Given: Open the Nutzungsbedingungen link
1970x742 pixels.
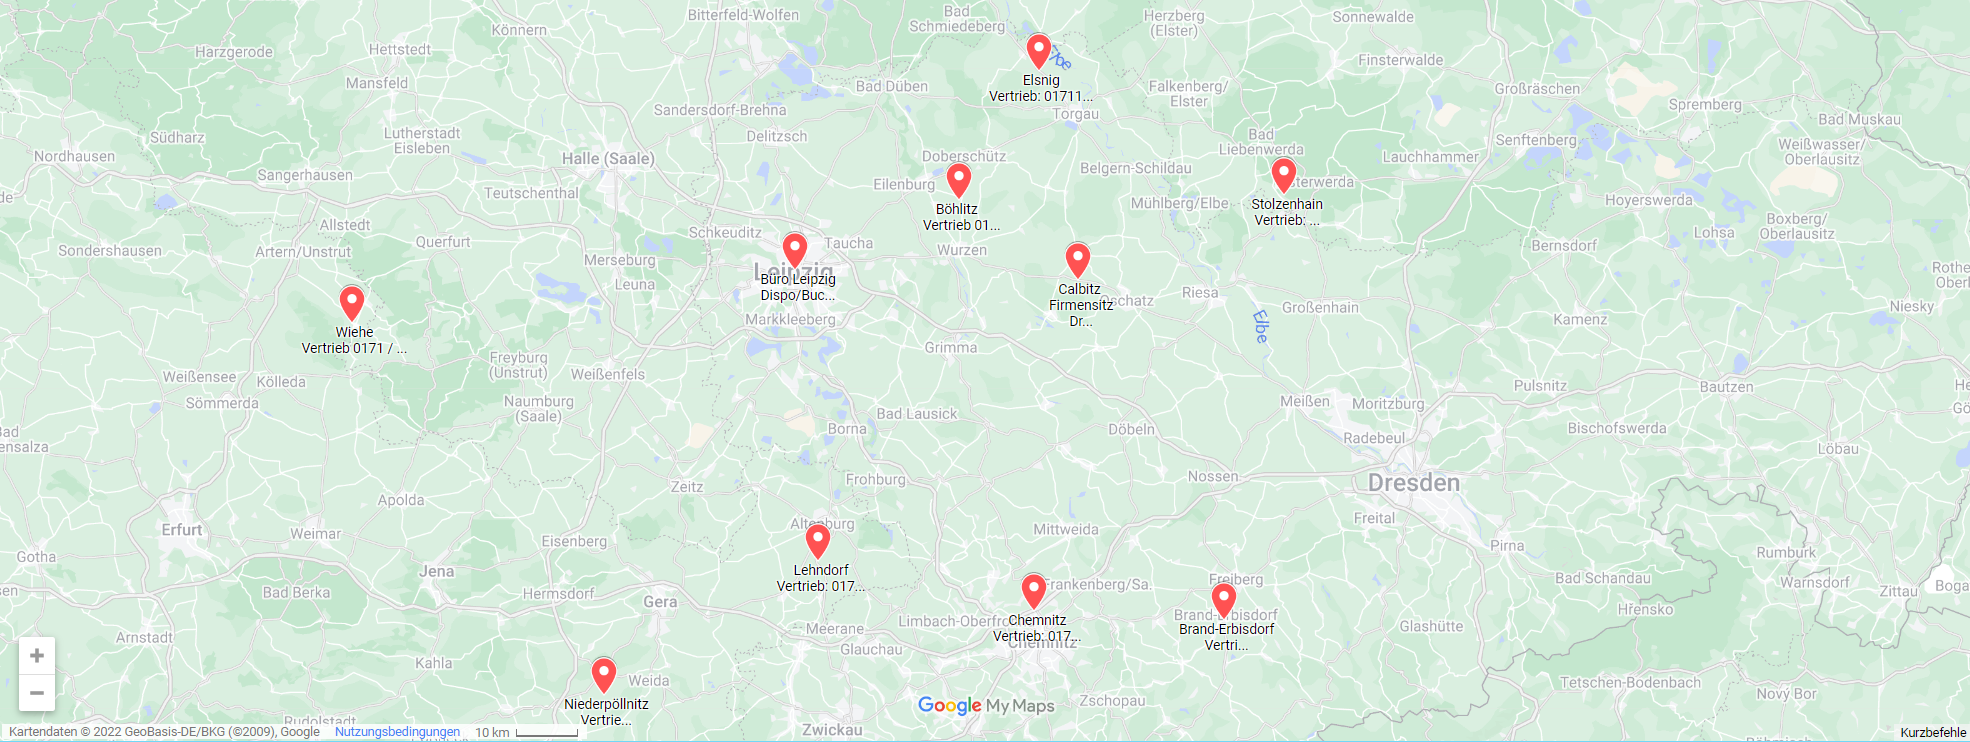Looking at the screenshot, I should pyautogui.click(x=397, y=732).
